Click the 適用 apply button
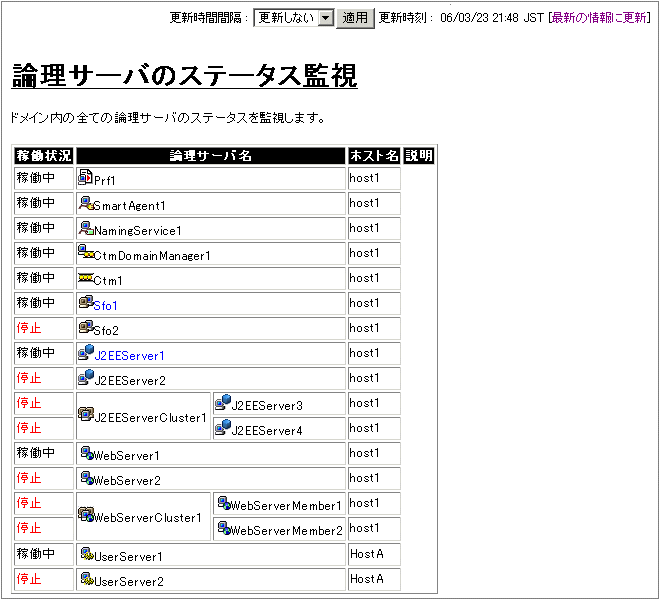Image resolution: width=660 pixels, height=600 pixels. 355,18
